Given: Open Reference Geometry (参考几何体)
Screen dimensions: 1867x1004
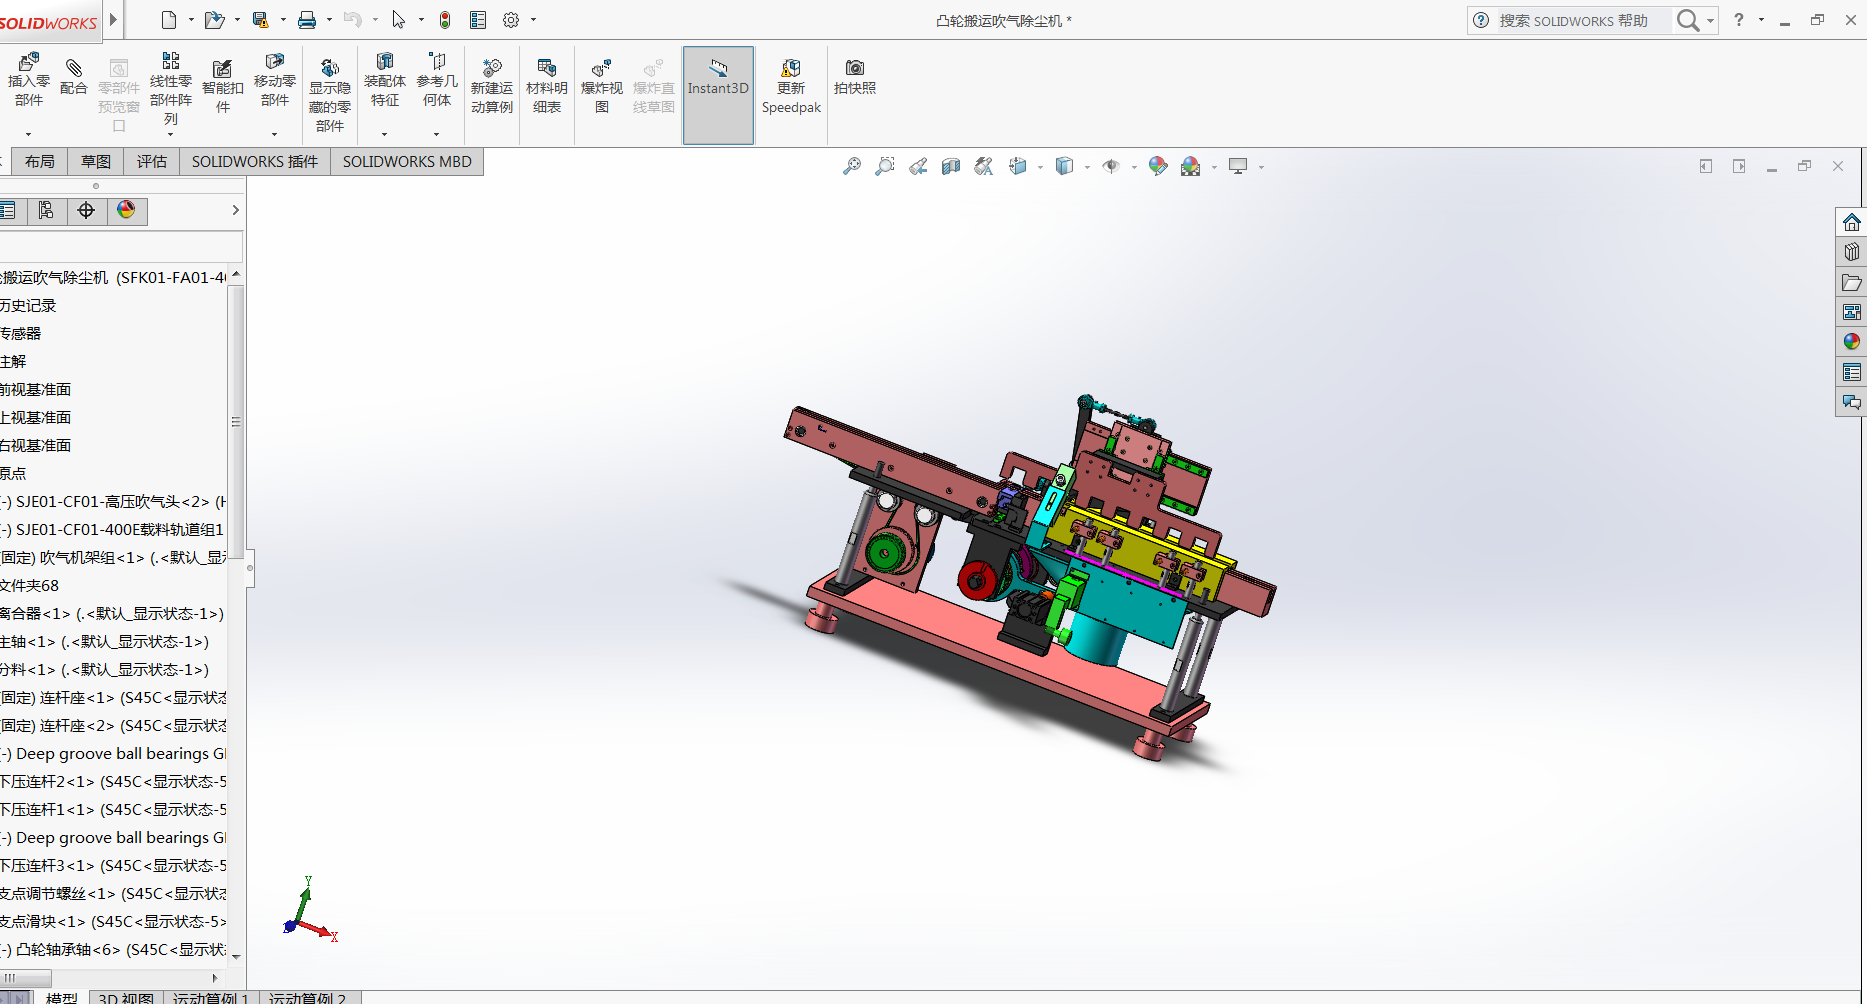Looking at the screenshot, I should (437, 80).
